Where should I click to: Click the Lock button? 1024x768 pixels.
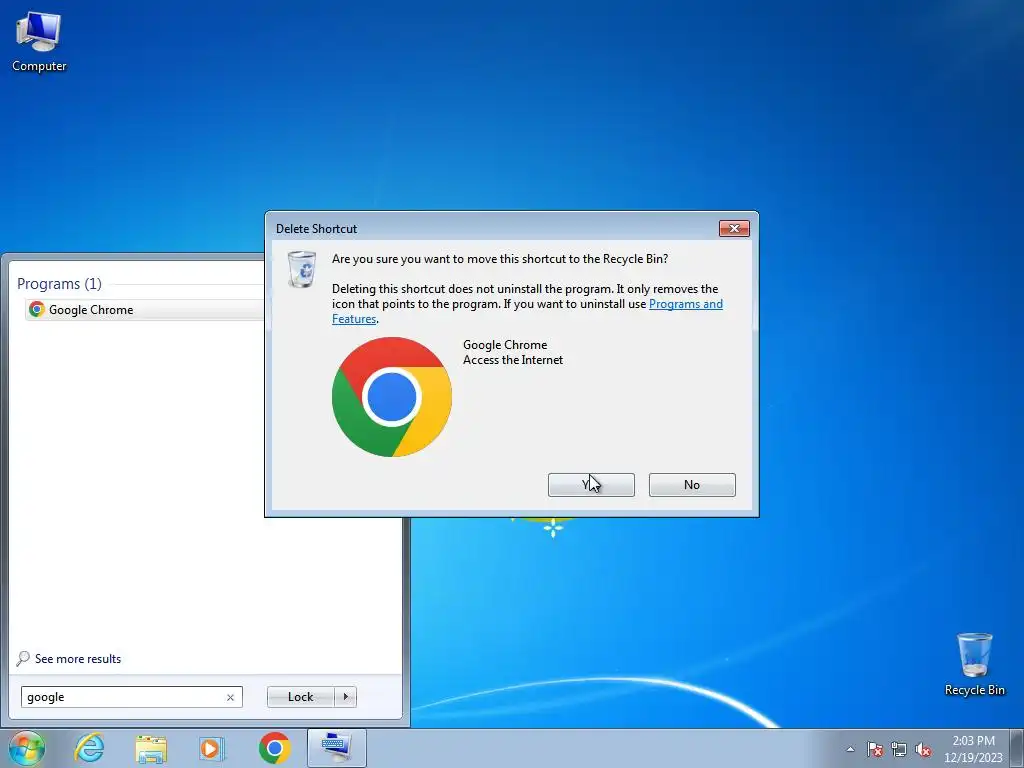tap(300, 697)
